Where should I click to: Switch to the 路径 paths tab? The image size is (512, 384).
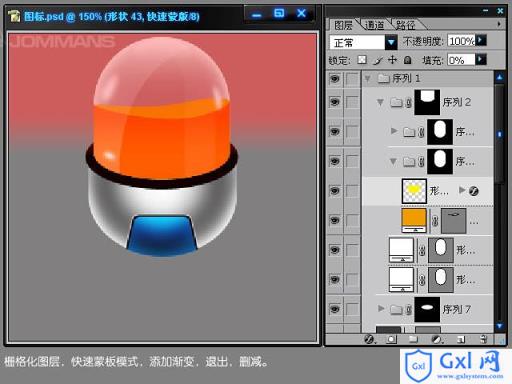(x=405, y=25)
